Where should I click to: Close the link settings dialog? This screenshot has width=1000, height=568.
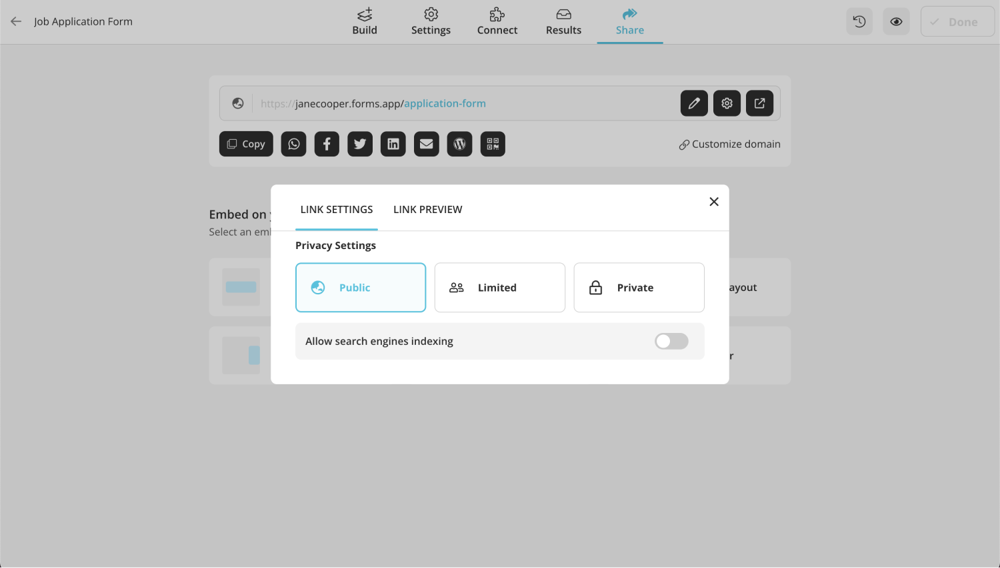[x=714, y=201]
